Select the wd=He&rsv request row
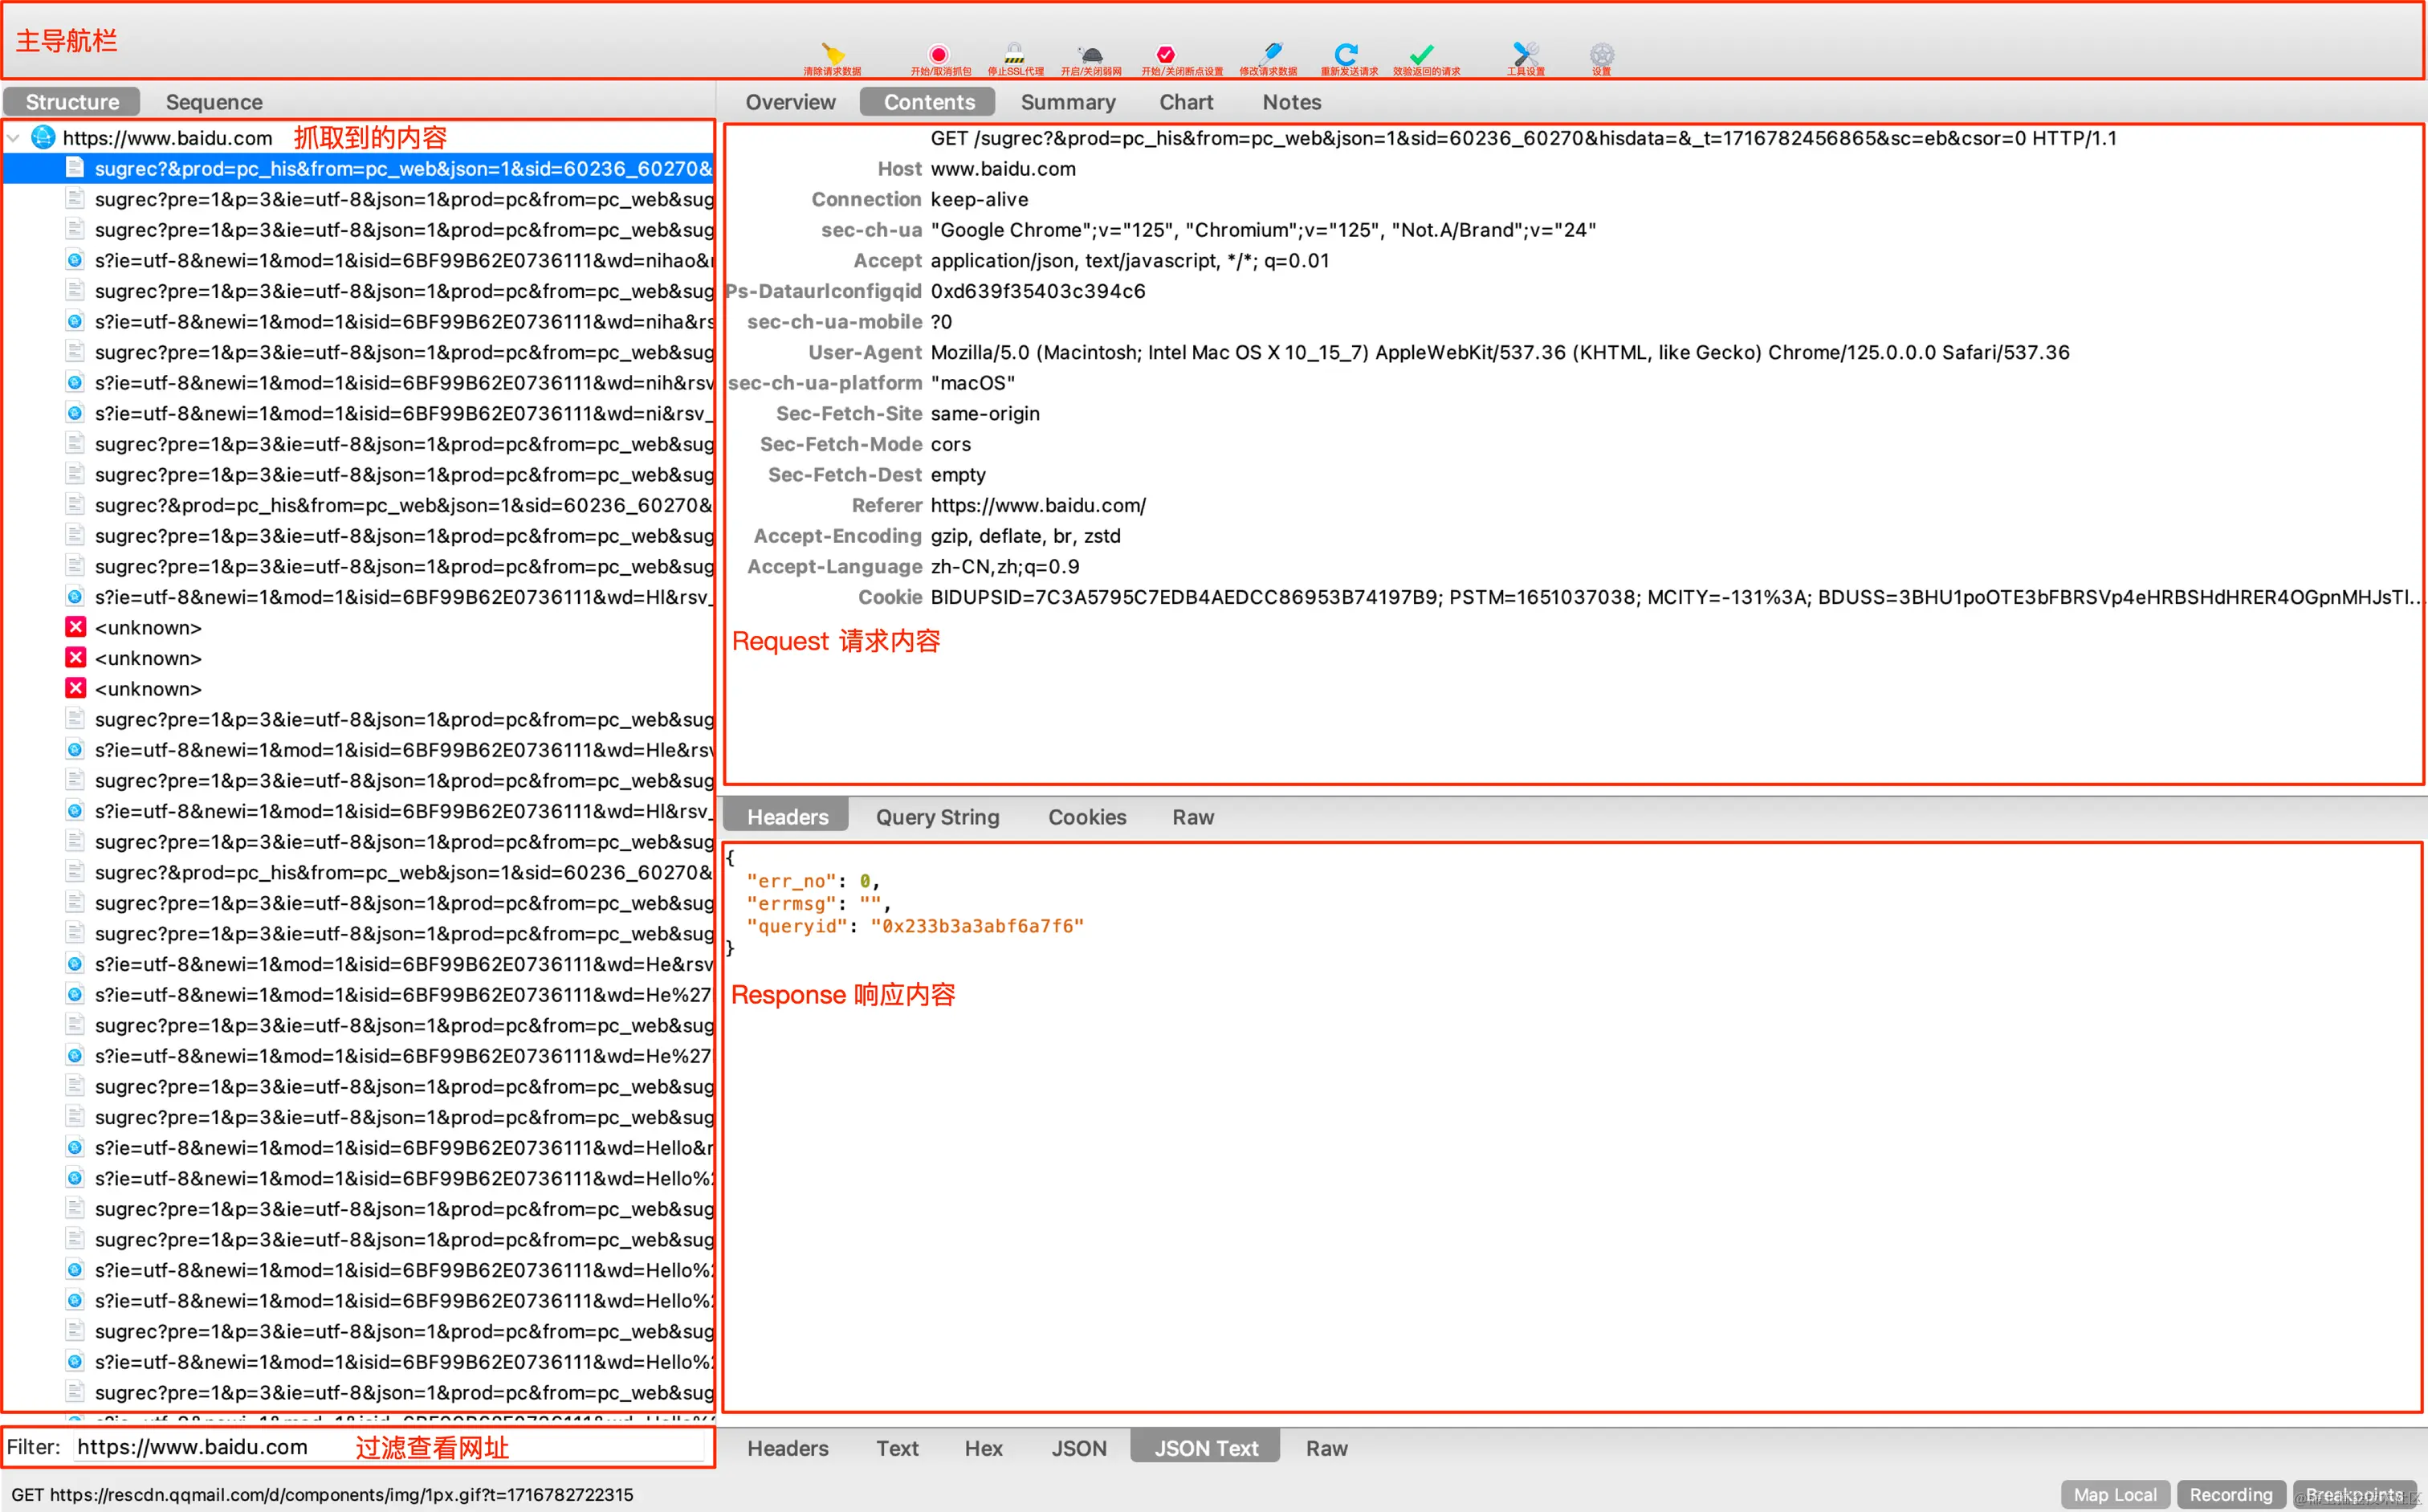The image size is (2428, 1512). [358, 964]
